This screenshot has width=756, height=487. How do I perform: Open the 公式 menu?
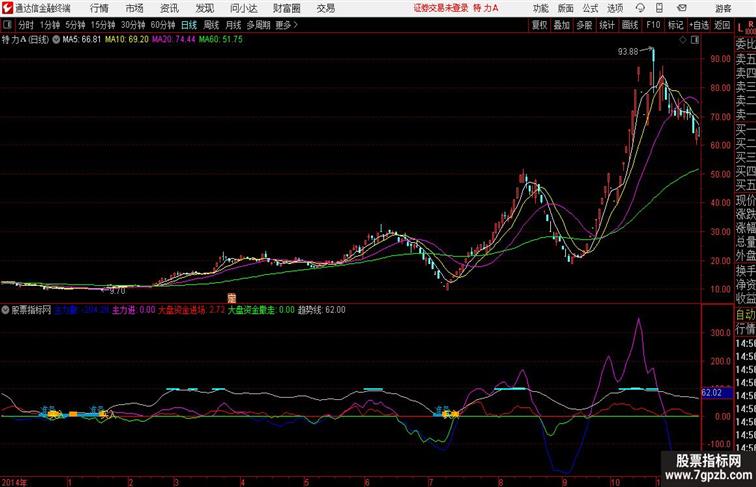coord(590,8)
